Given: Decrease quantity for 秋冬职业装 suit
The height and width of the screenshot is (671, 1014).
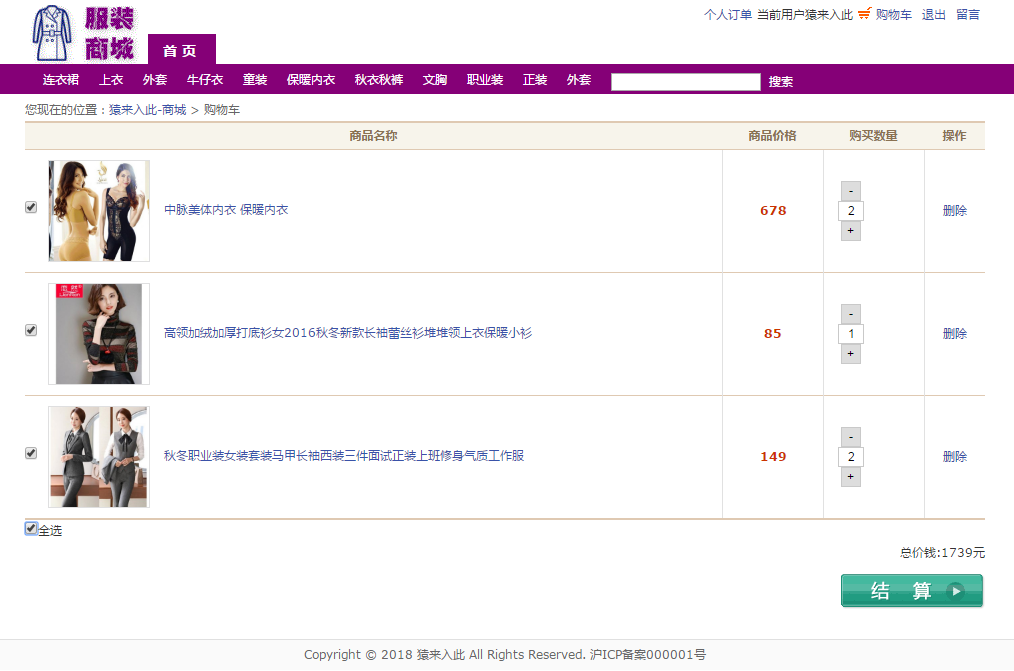Looking at the screenshot, I should click(x=850, y=436).
